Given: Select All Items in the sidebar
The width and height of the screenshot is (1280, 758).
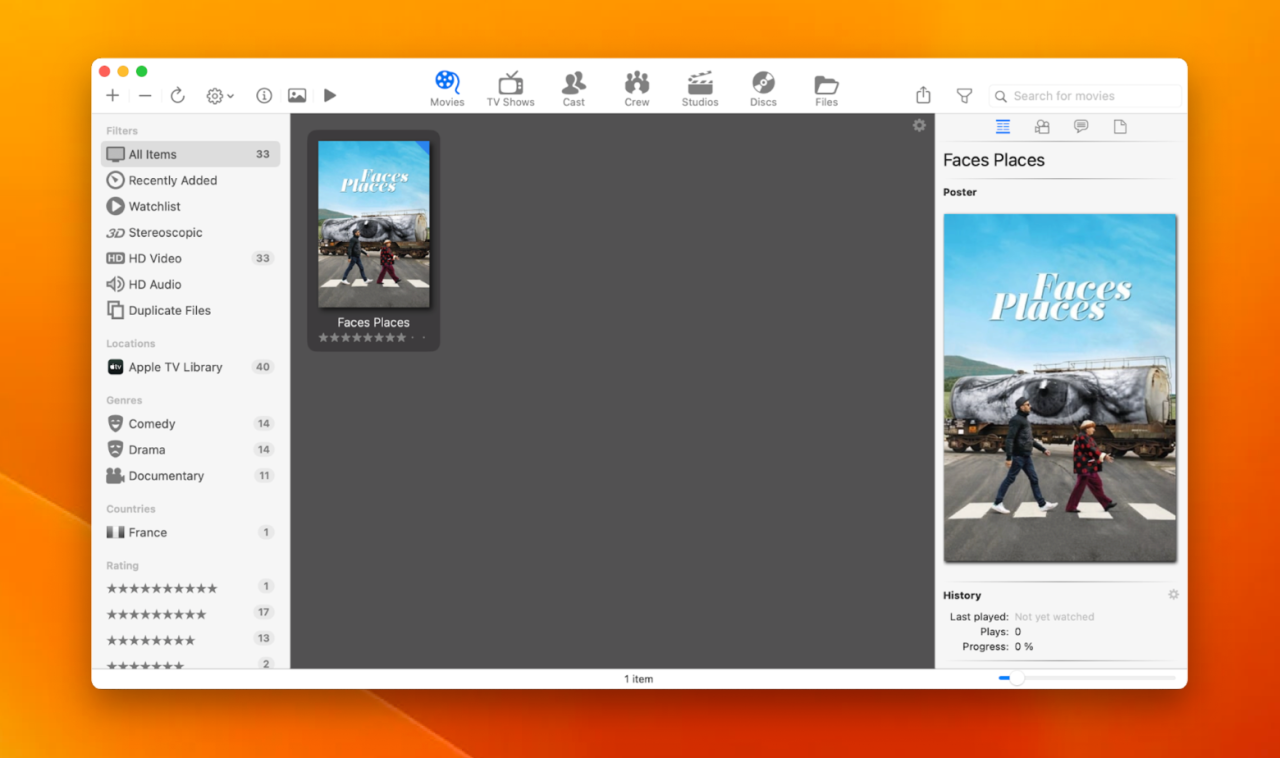Looking at the screenshot, I should [190, 154].
